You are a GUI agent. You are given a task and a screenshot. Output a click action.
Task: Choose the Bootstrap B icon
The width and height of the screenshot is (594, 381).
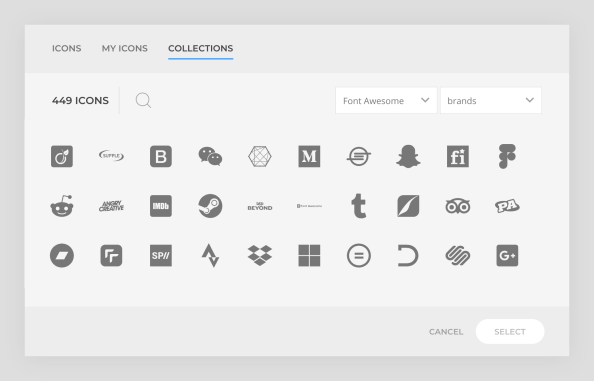[161, 156]
